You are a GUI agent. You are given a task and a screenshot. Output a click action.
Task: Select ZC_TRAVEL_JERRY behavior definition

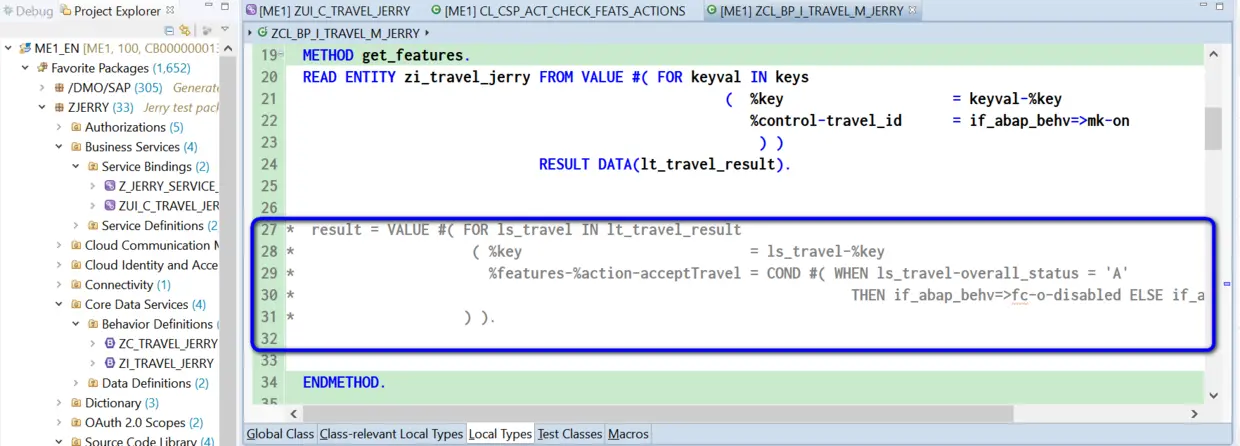point(167,343)
